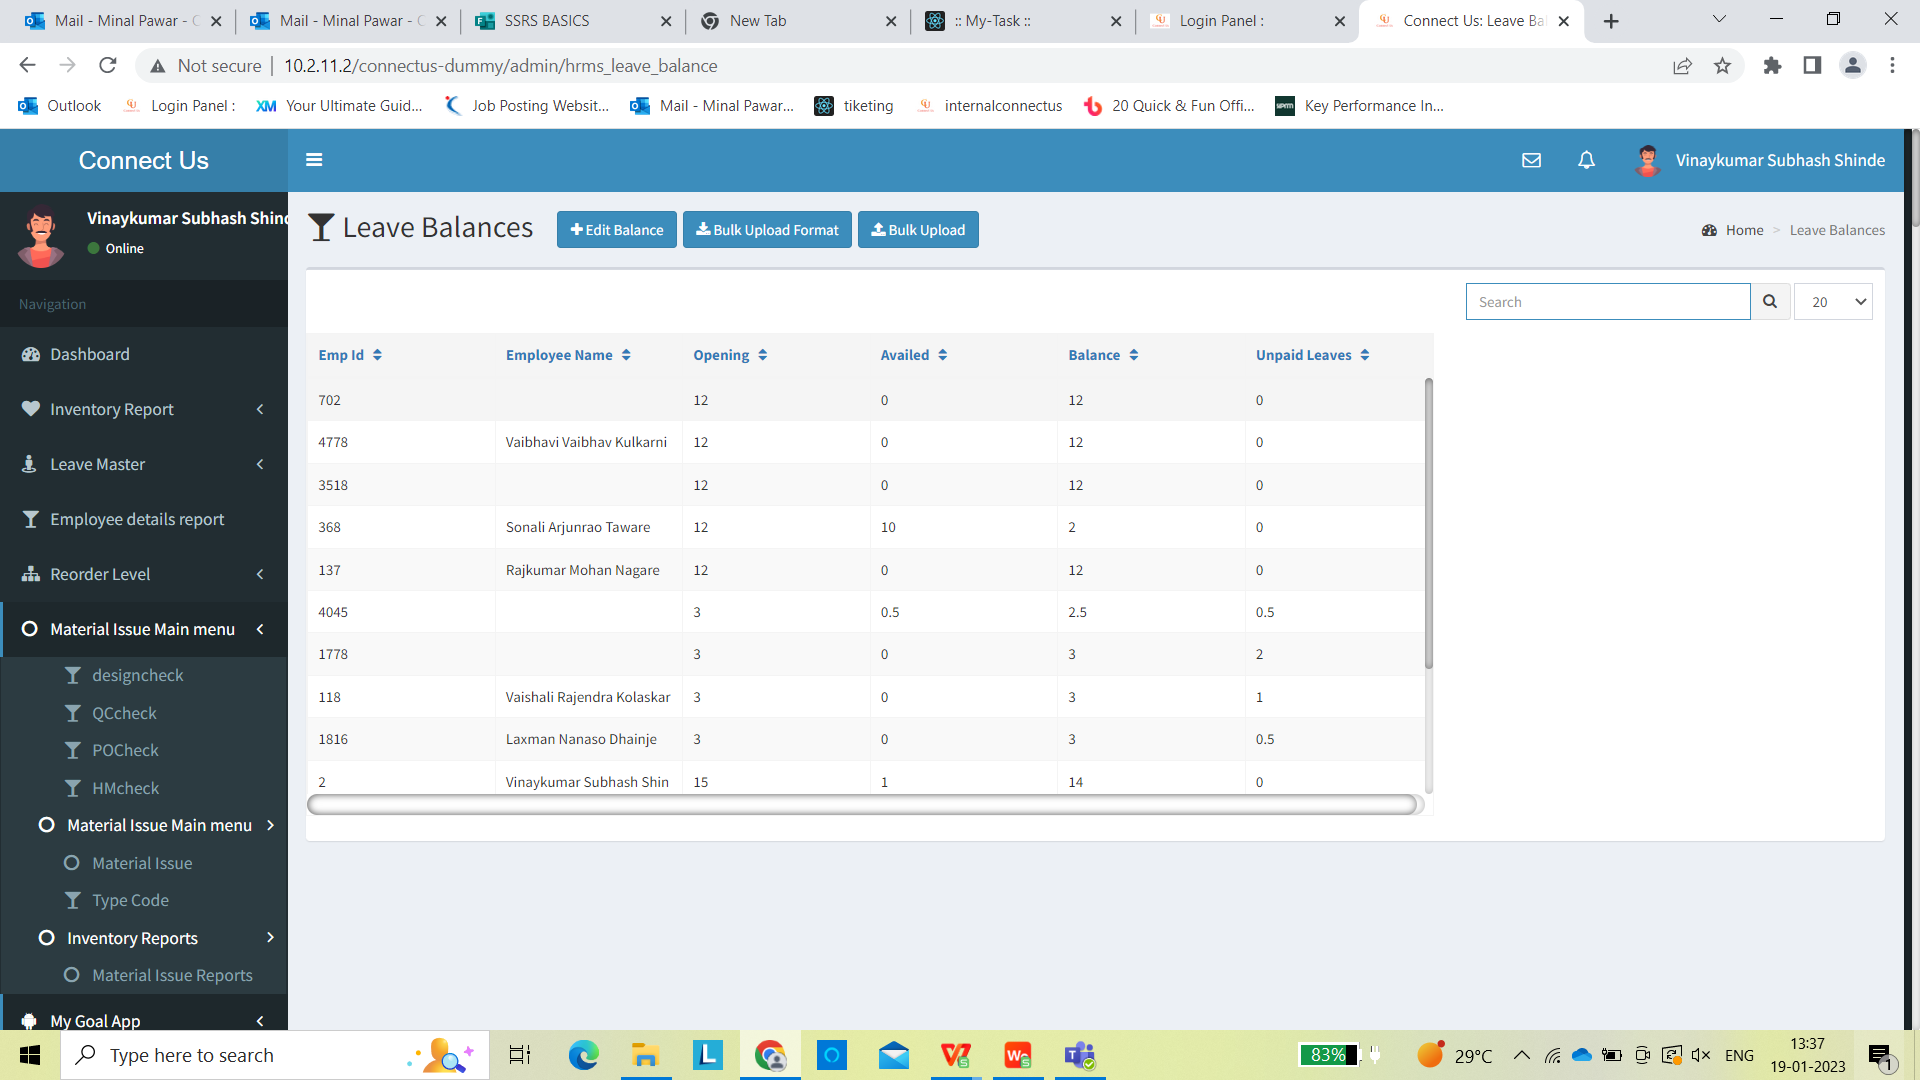Change rows-per-page dropdown showing 20
Viewport: 1920px width, 1080px height.
(x=1834, y=302)
